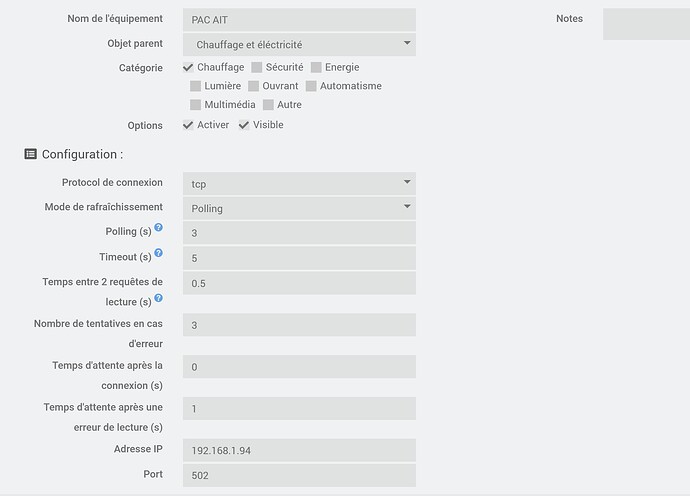Toggle the Activer option checkbox
This screenshot has height=496, width=690.
point(189,125)
